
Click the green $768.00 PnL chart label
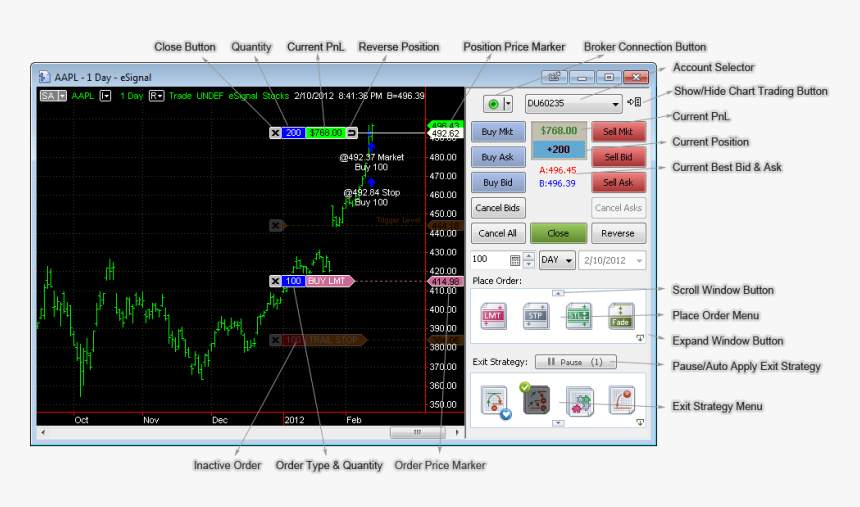[325, 133]
